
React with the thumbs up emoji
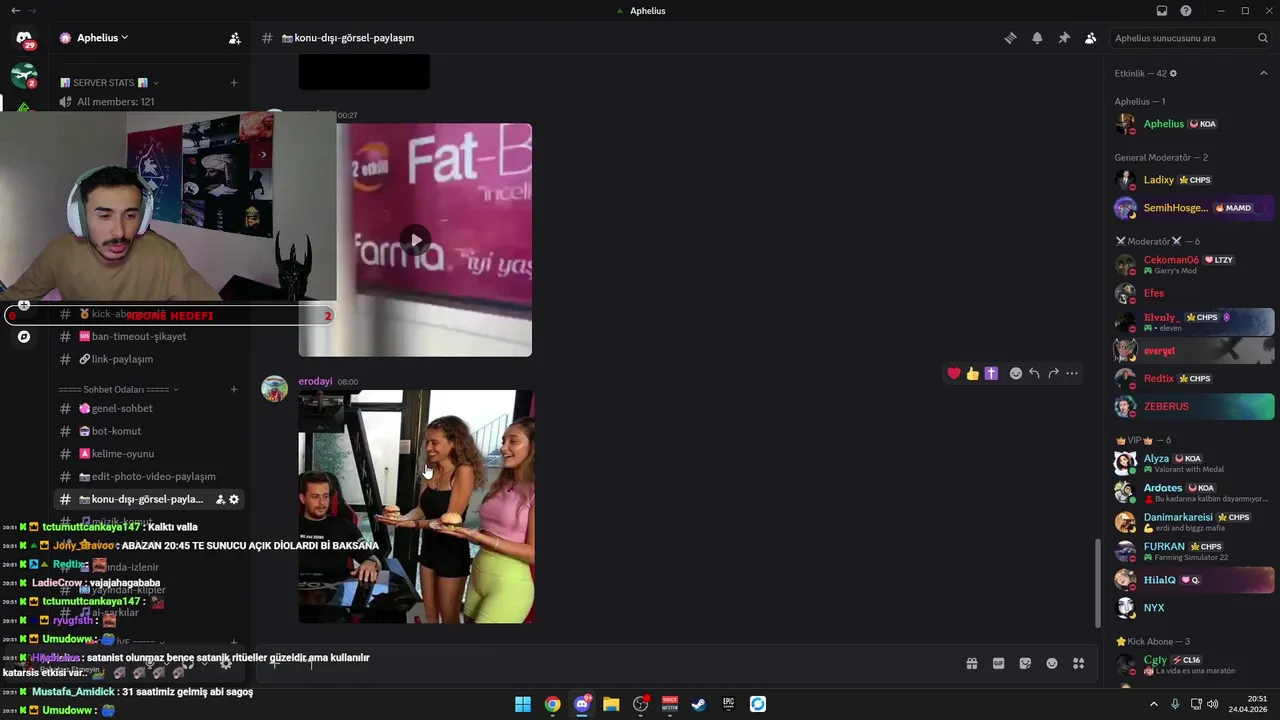(x=972, y=373)
